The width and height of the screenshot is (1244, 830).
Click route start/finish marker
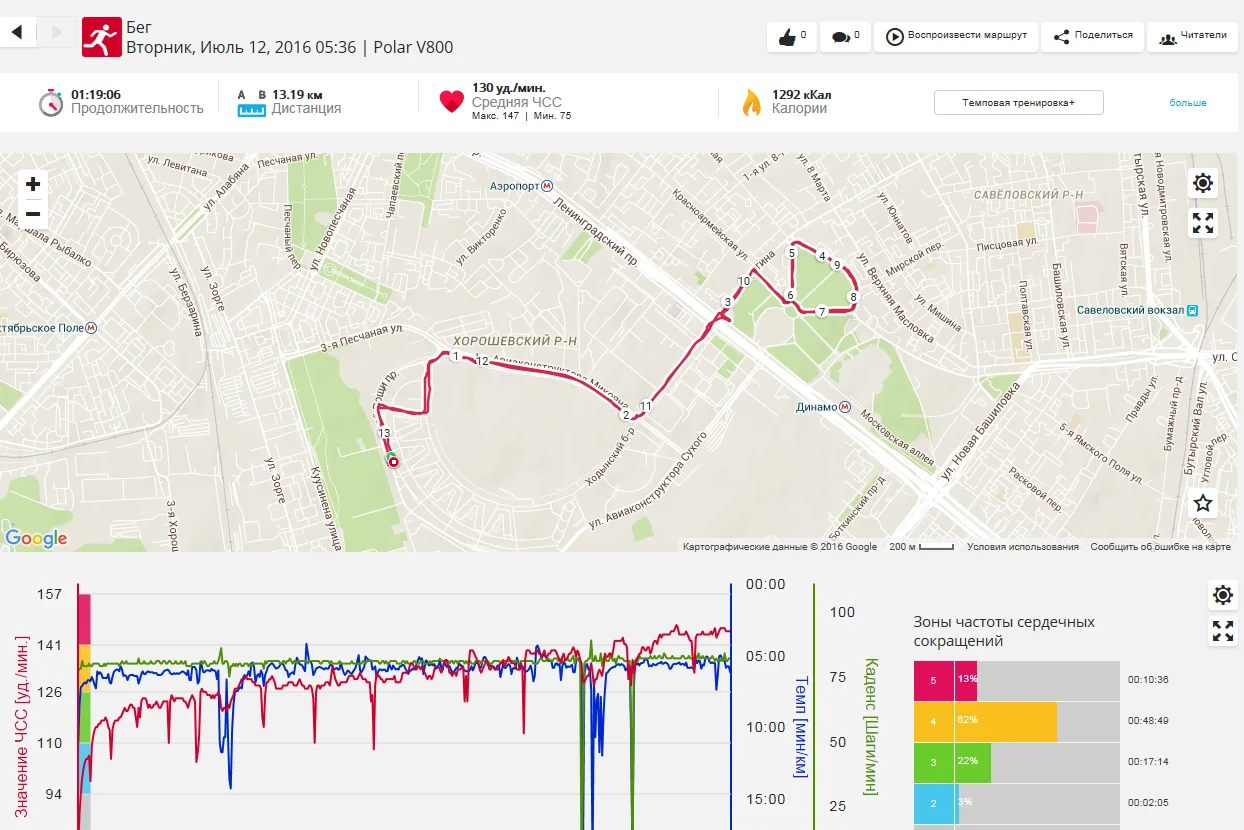pos(393,461)
